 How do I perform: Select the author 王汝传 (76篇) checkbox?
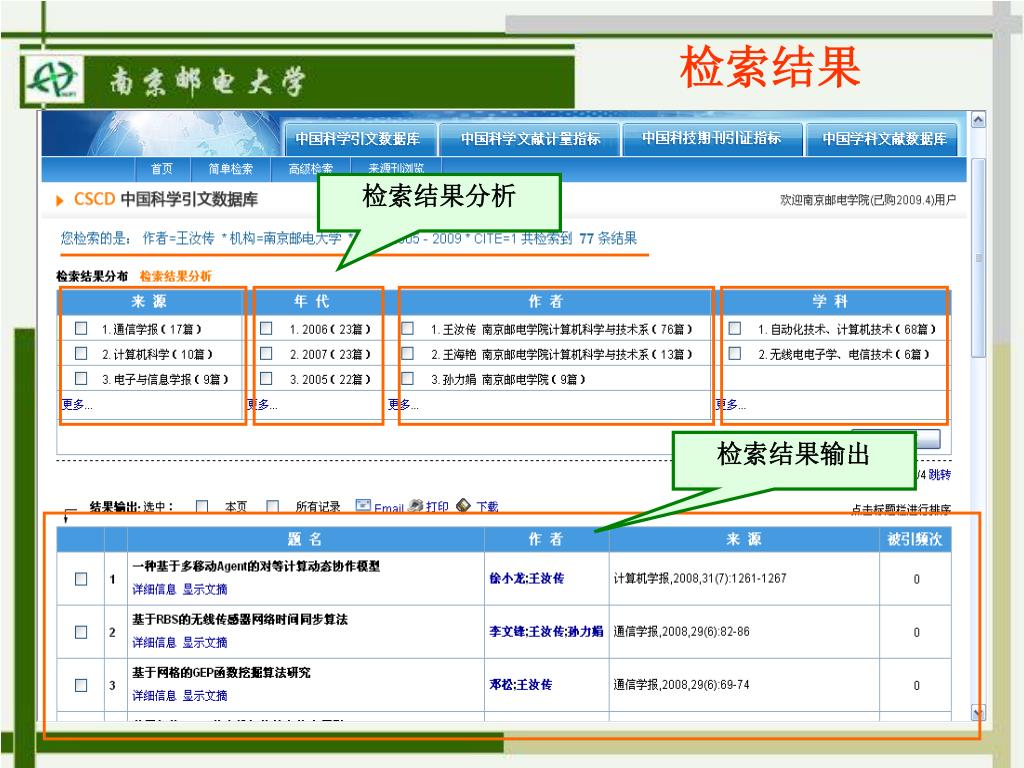pos(408,328)
